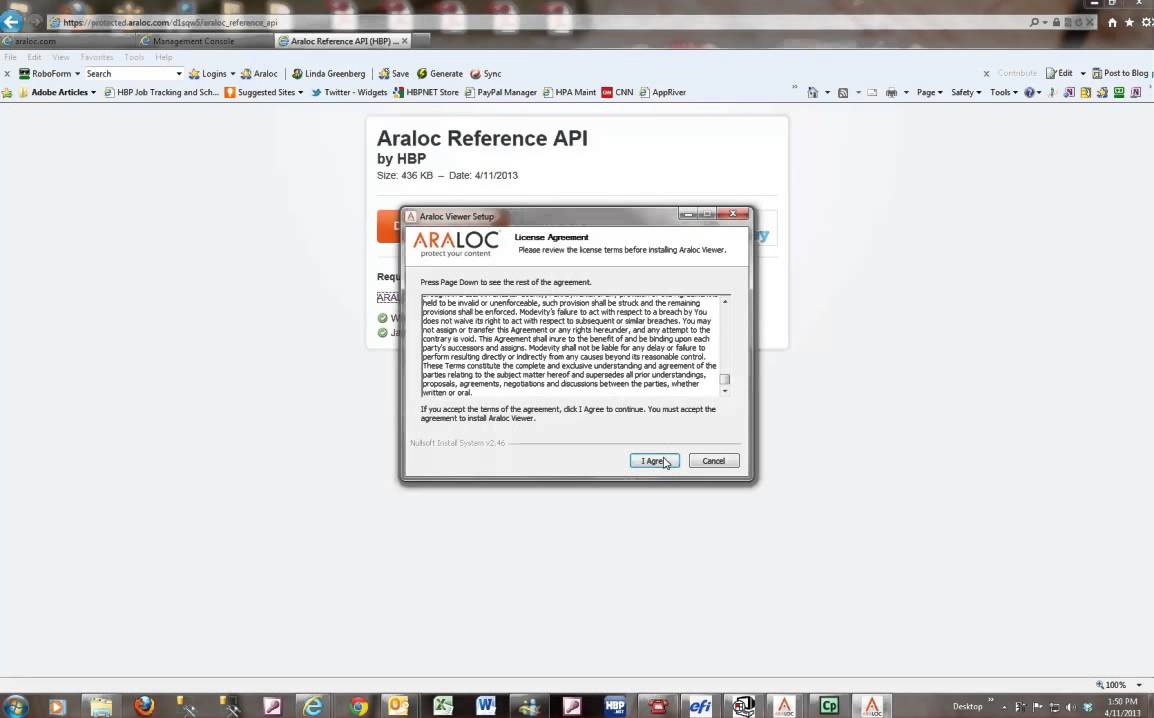Open the RoboForm dropdown

coord(49,74)
